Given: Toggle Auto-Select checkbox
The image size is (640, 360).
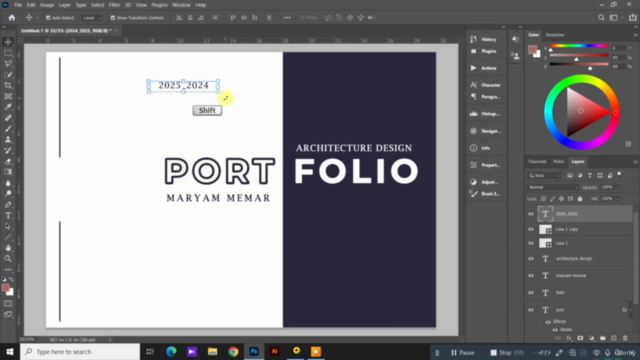Looking at the screenshot, I should tap(48, 18).
